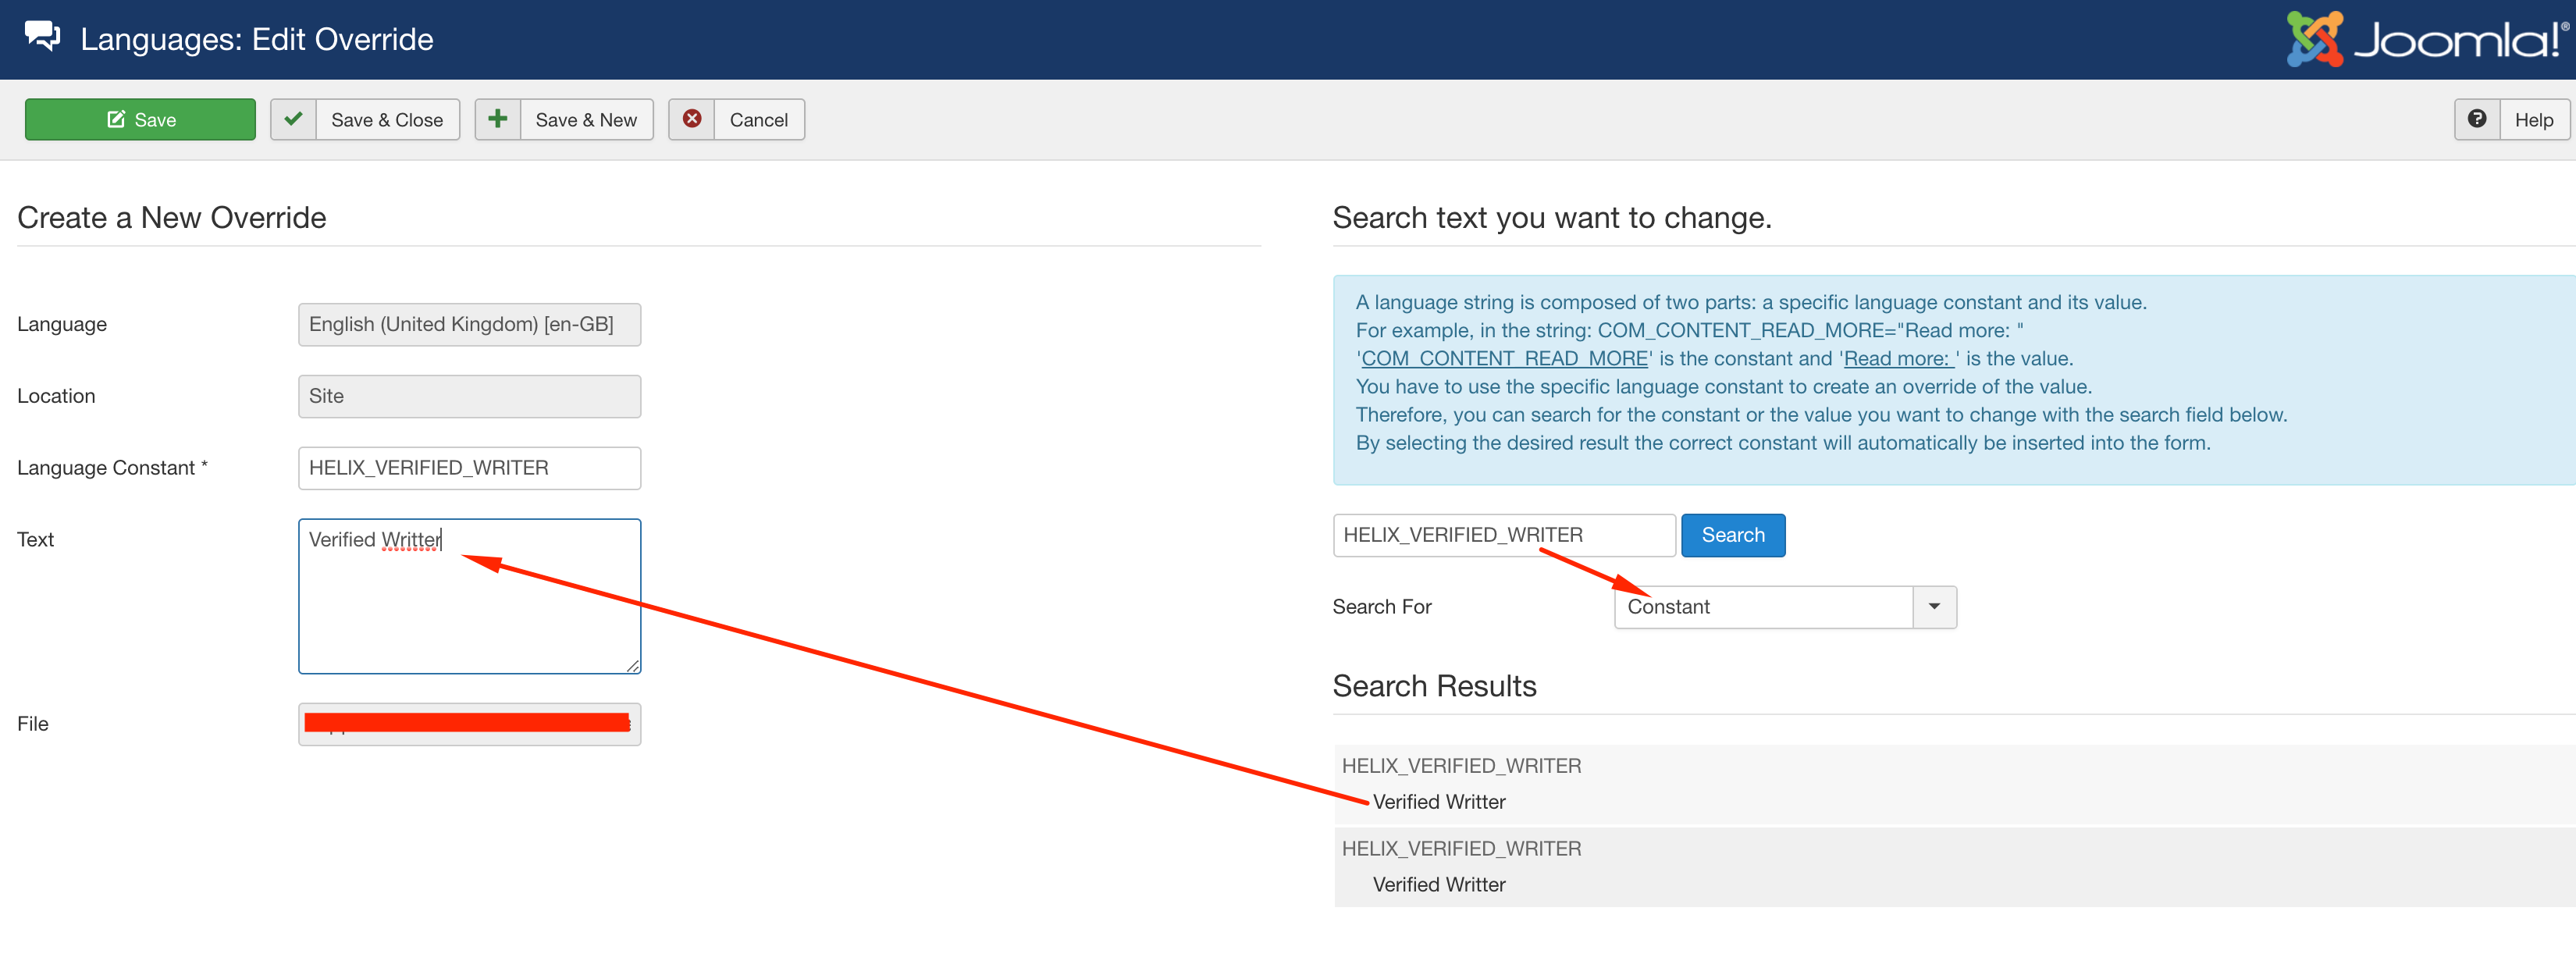Click the green Save button
Screen dimensions: 2576x968
[140, 120]
